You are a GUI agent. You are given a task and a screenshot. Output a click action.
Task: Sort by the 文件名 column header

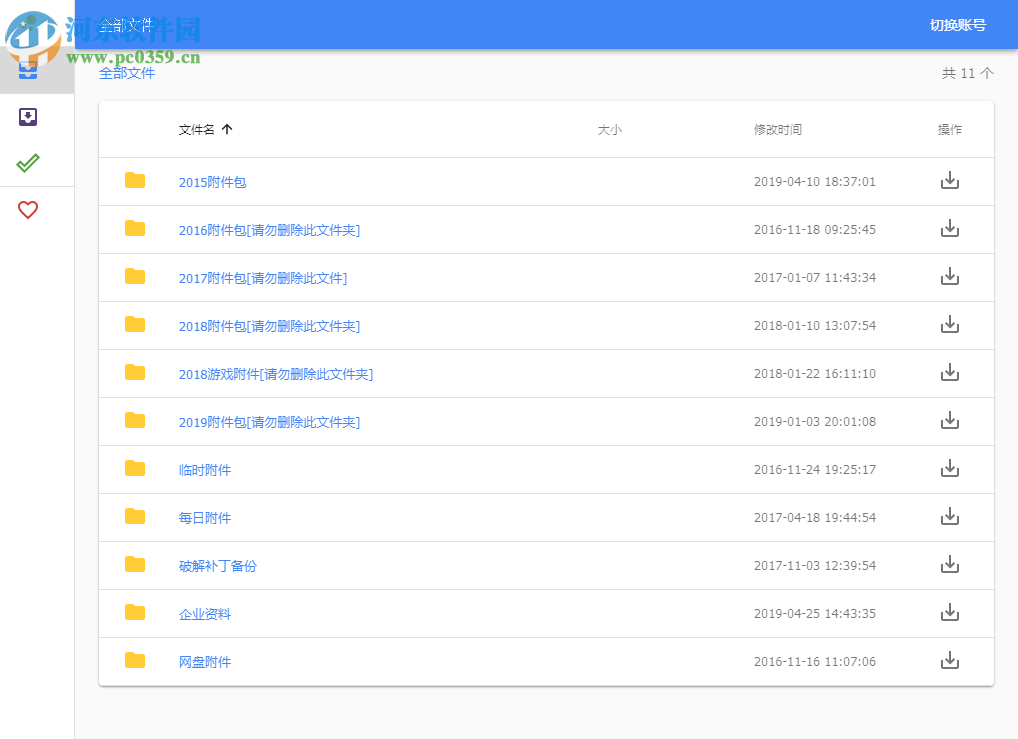click(x=195, y=129)
